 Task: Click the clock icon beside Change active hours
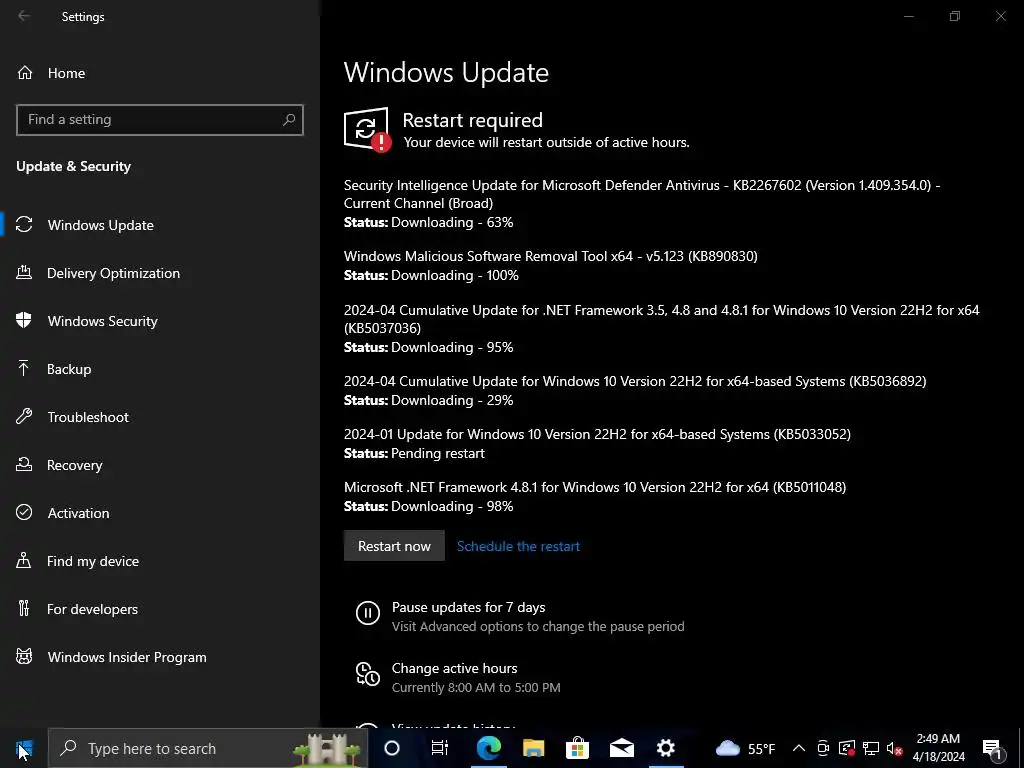click(x=368, y=674)
